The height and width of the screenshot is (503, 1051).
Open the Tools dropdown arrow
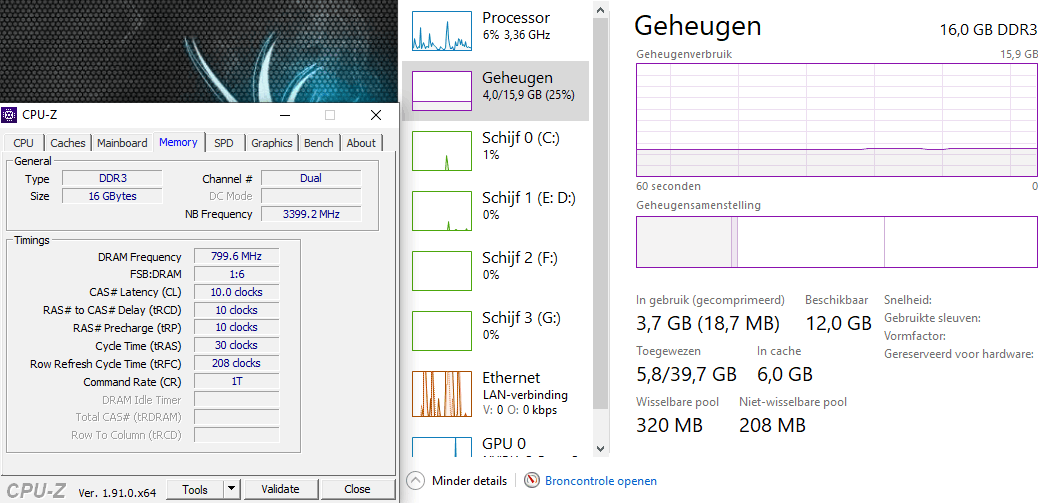click(x=232, y=489)
